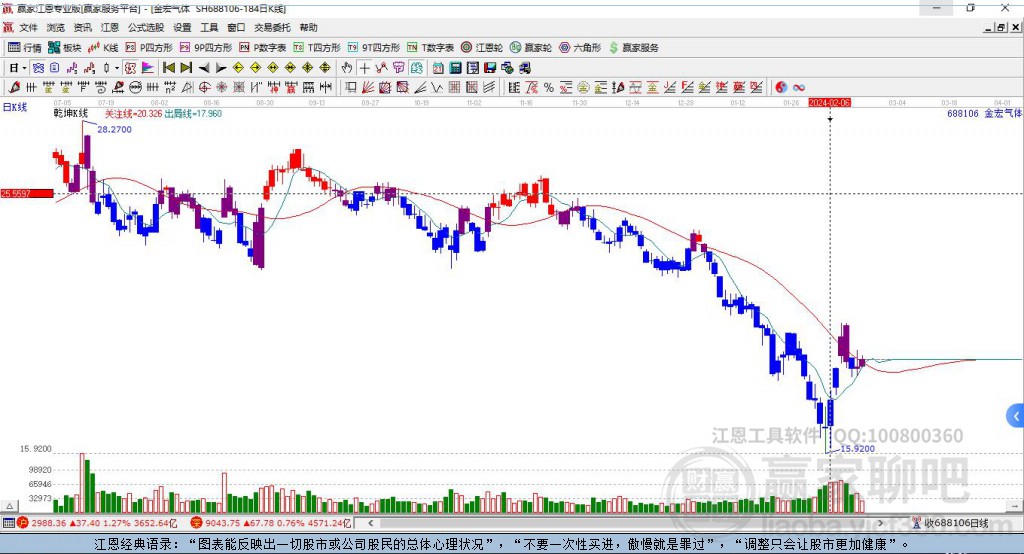Launch the 江恩轮 Gann wheel
This screenshot has width=1024, height=554.
482,48
